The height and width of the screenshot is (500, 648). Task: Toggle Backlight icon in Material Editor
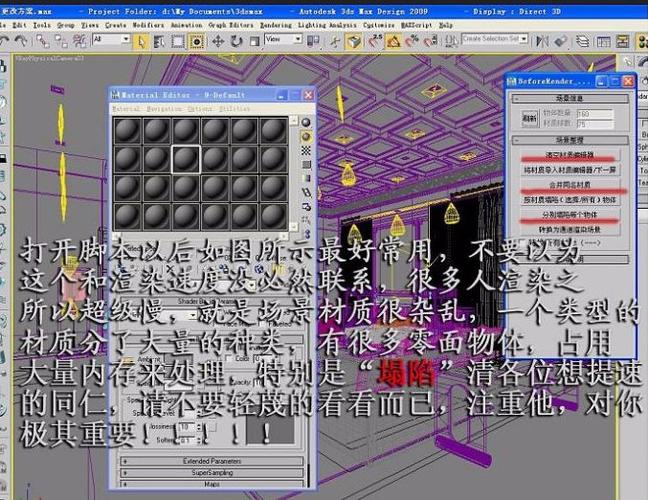point(306,136)
